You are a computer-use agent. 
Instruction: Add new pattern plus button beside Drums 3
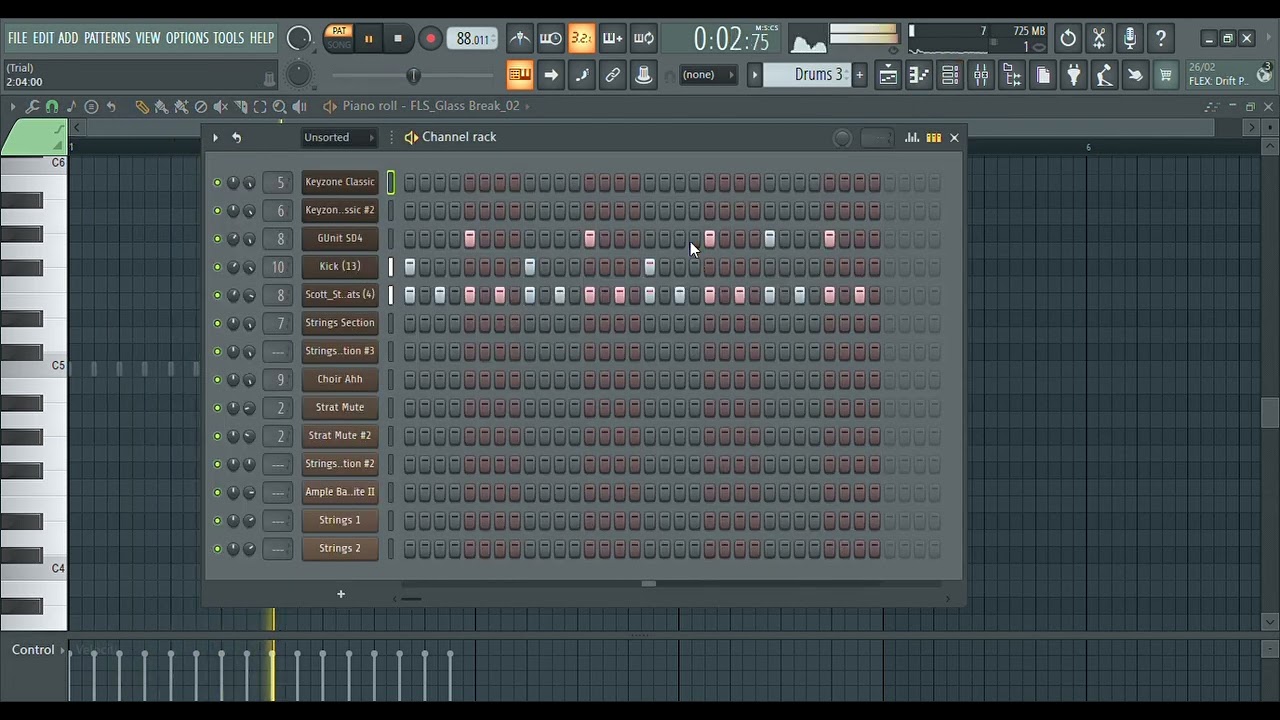859,75
